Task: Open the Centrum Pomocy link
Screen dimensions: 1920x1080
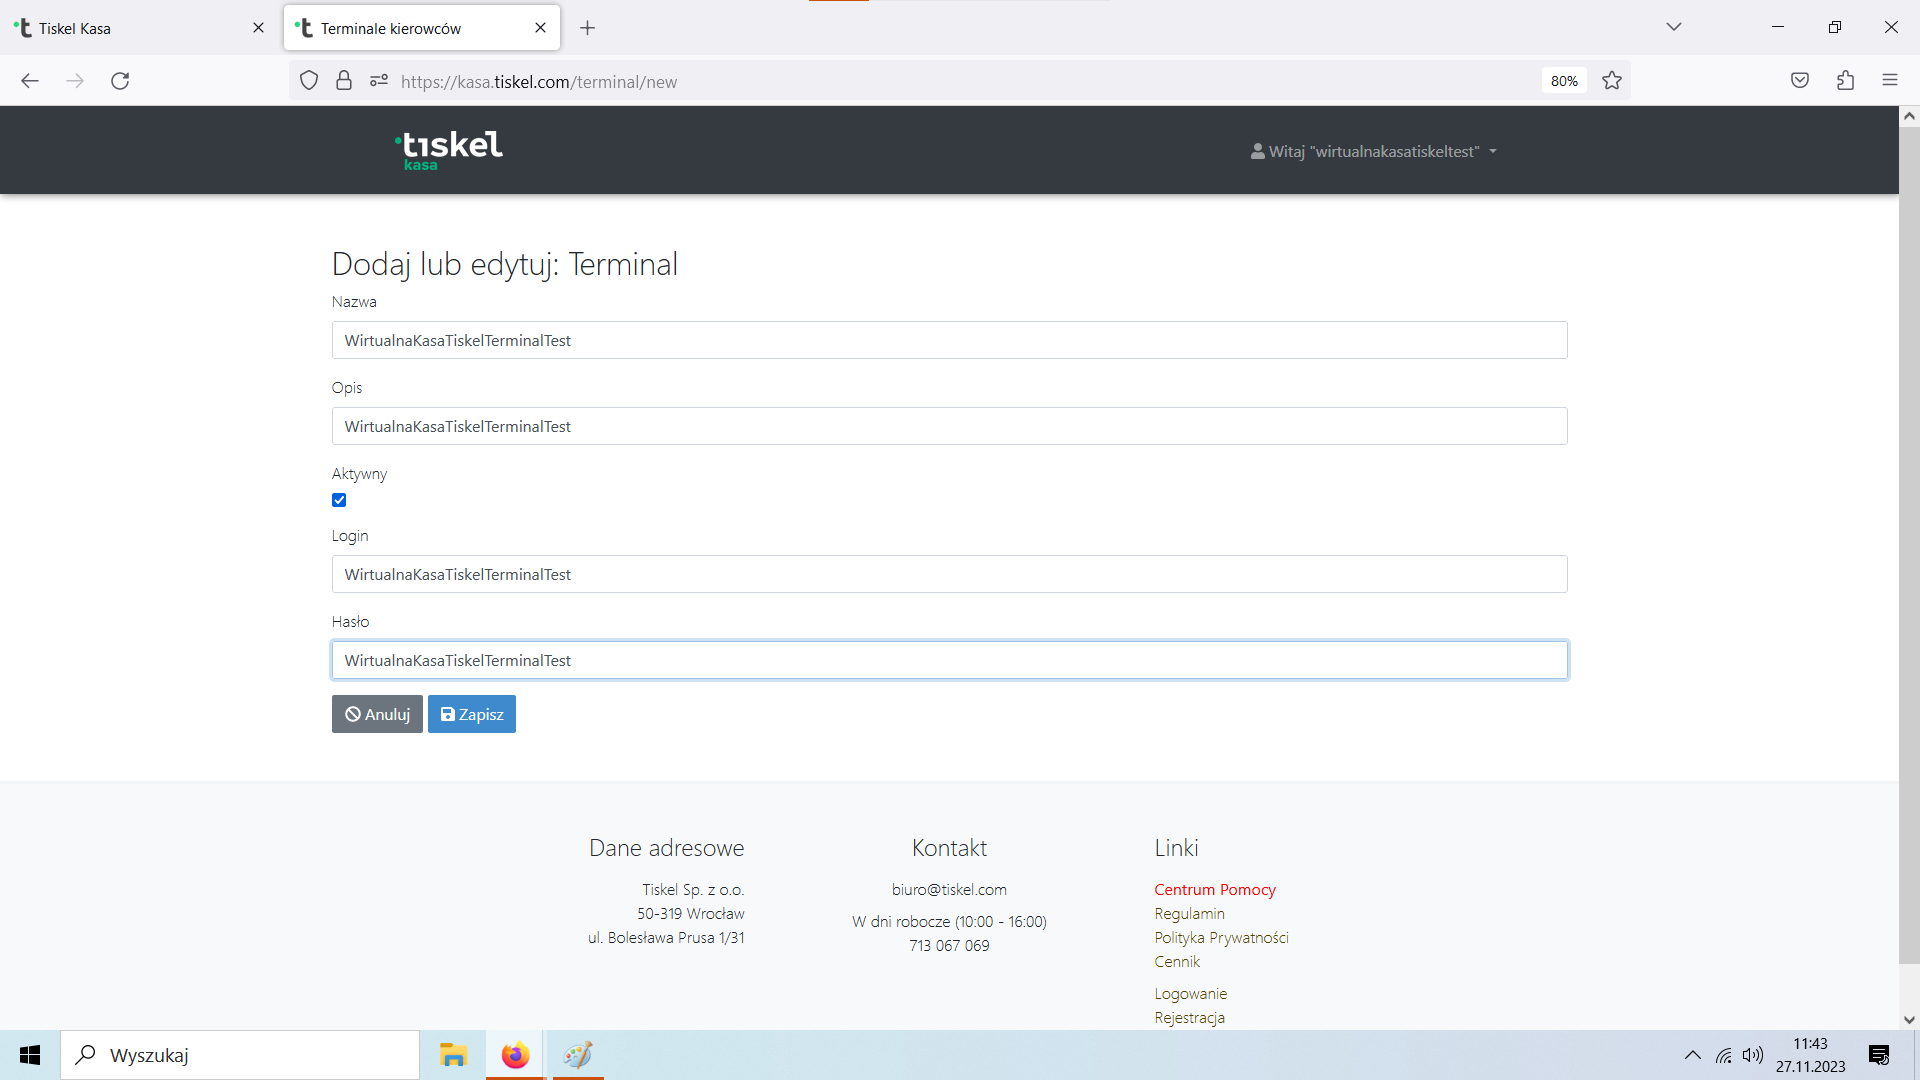Action: [x=1215, y=890]
